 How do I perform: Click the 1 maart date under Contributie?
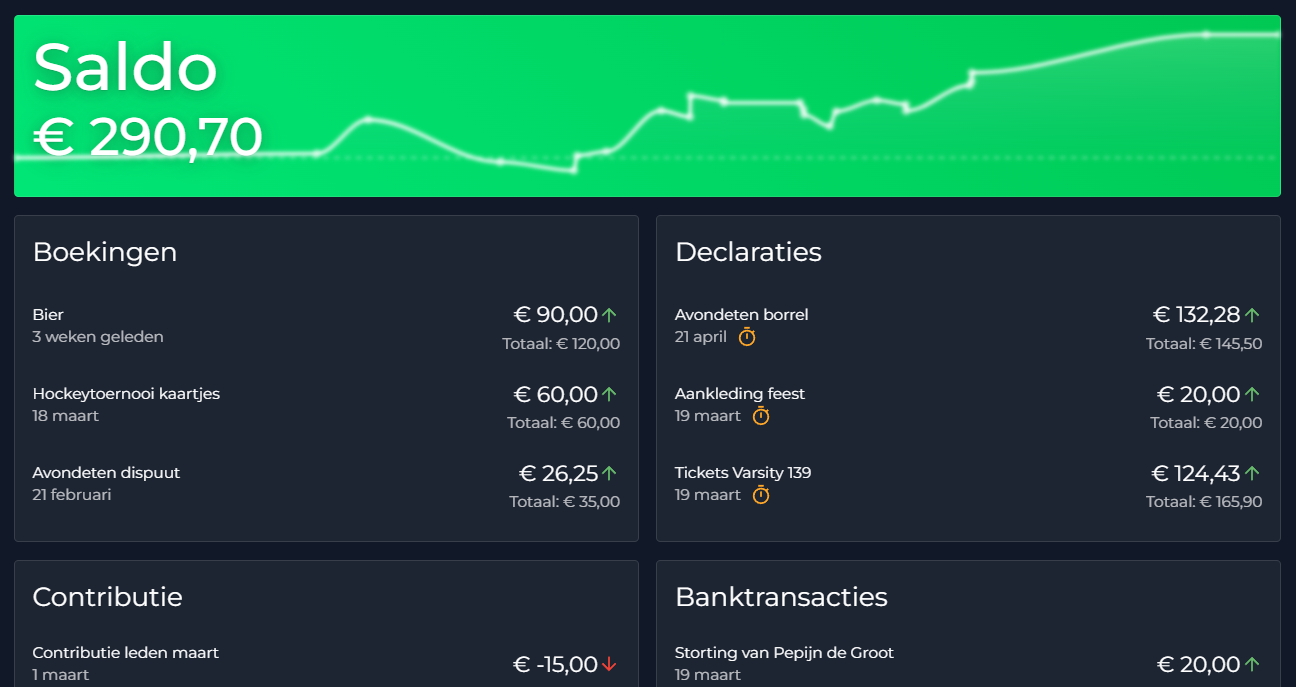[61, 675]
